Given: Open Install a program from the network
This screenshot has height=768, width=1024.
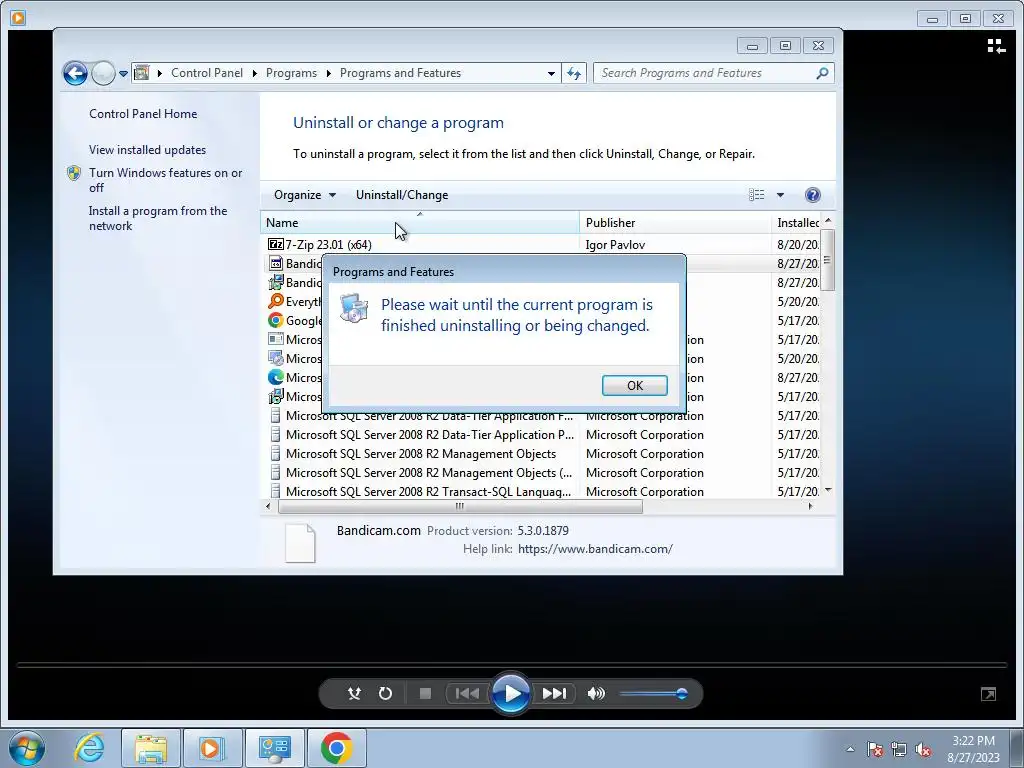Looking at the screenshot, I should pyautogui.click(x=158, y=218).
